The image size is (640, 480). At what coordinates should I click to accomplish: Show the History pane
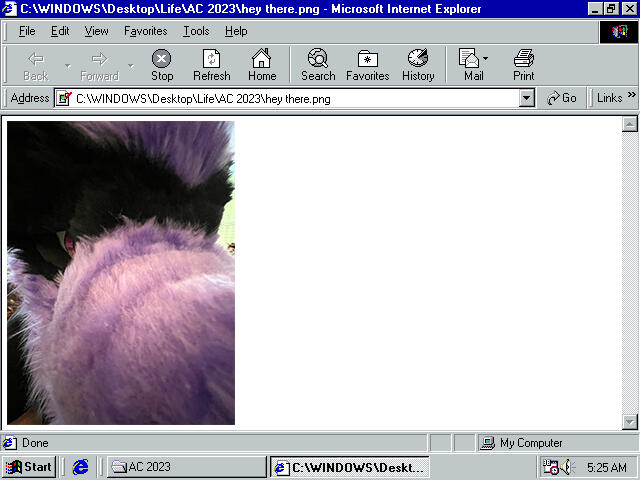[418, 65]
